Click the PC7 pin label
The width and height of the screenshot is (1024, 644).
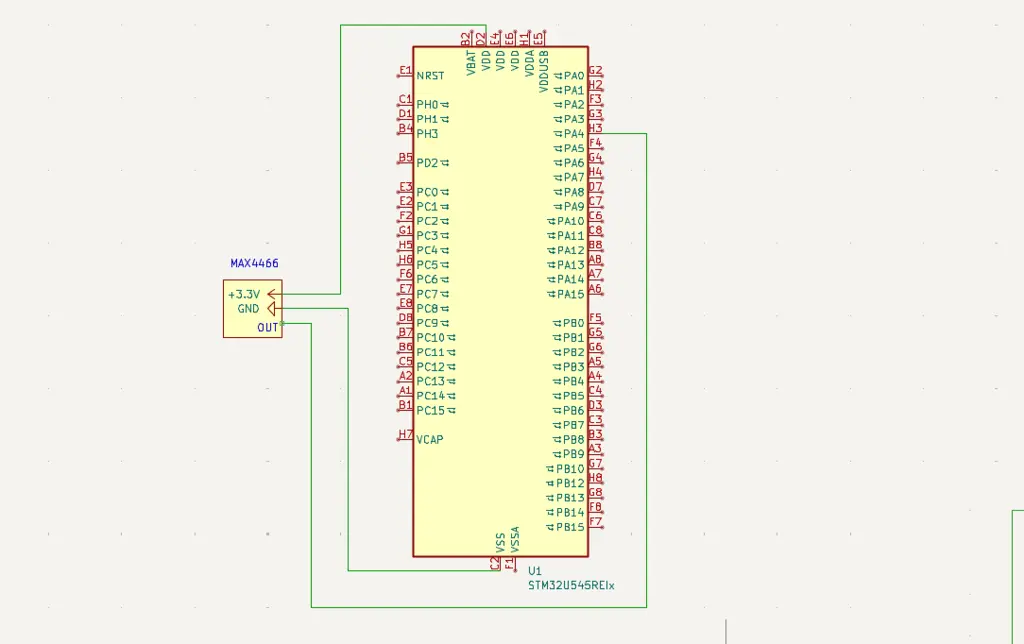[x=427, y=294]
